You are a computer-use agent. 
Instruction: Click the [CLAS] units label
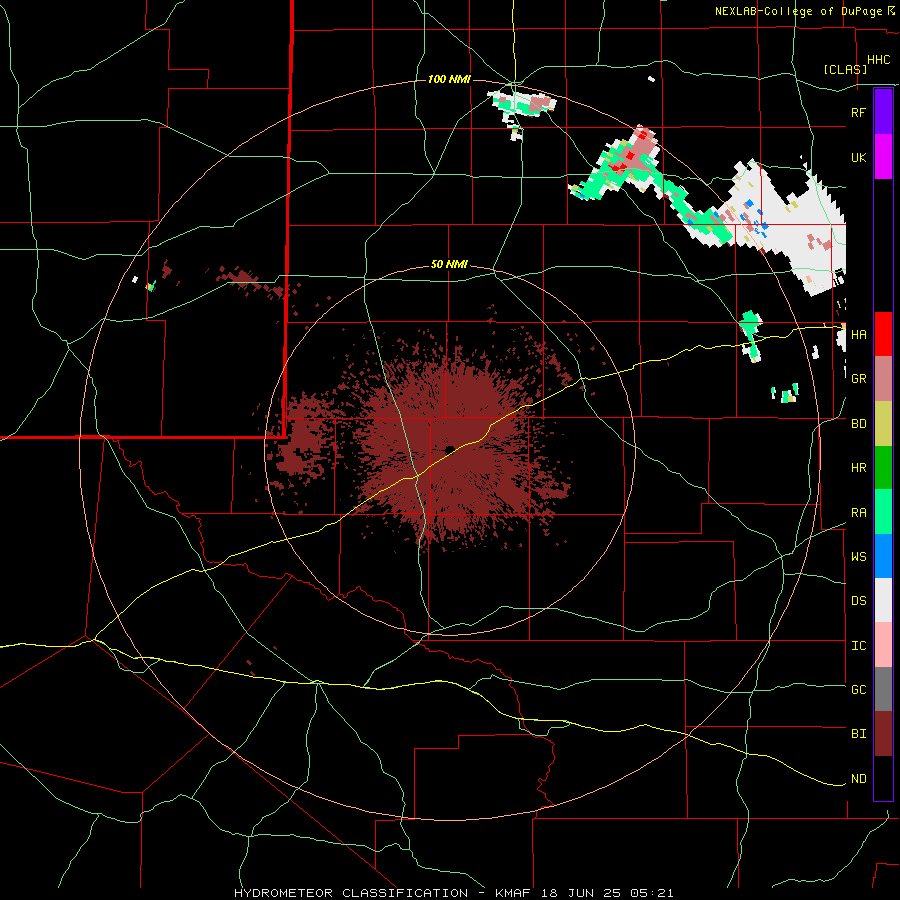(x=845, y=69)
